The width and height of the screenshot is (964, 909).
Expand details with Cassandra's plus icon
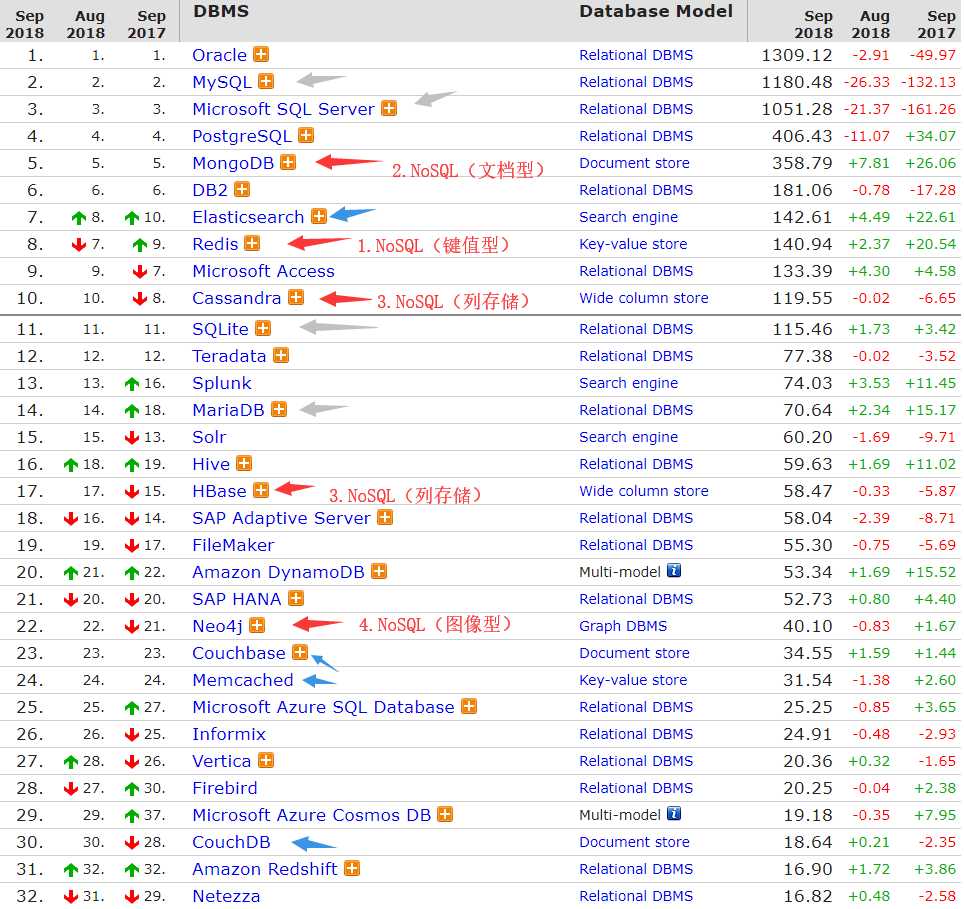pyautogui.click(x=296, y=297)
